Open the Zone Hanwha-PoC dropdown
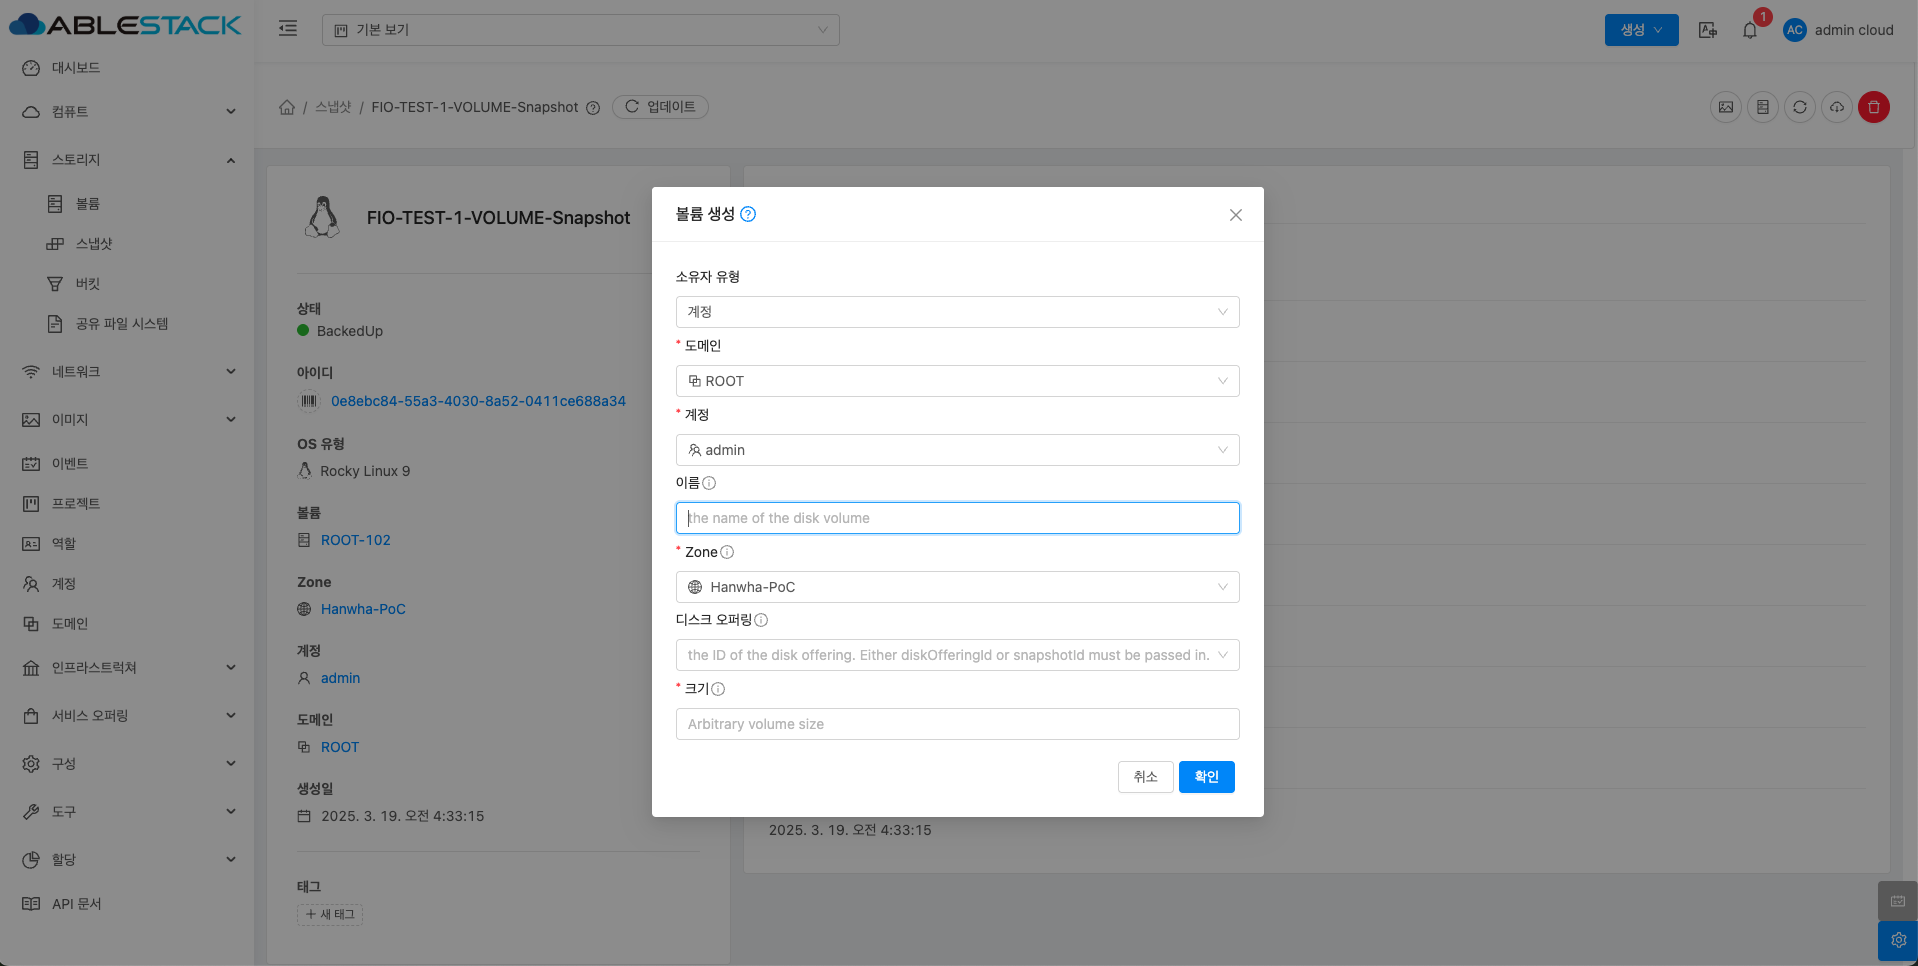The width and height of the screenshot is (1918, 966). coord(957,587)
